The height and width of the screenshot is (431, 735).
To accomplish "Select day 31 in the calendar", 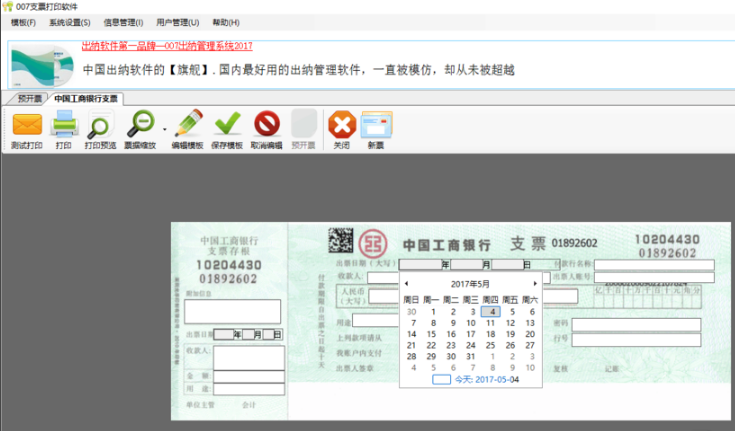I will tap(471, 356).
